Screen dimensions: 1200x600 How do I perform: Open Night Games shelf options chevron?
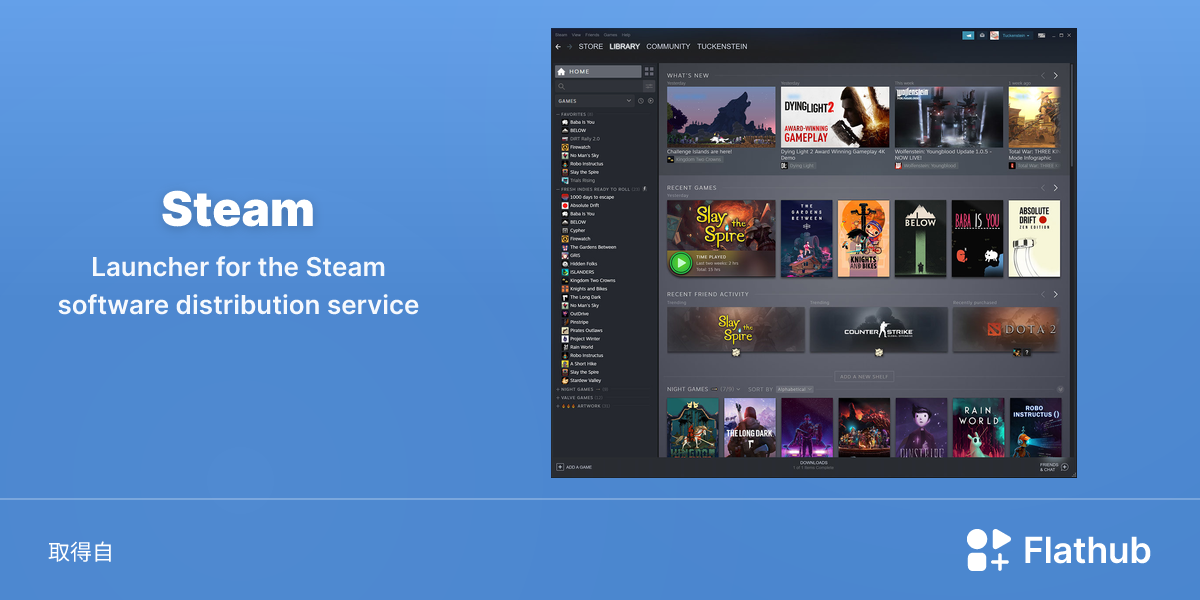tap(738, 389)
